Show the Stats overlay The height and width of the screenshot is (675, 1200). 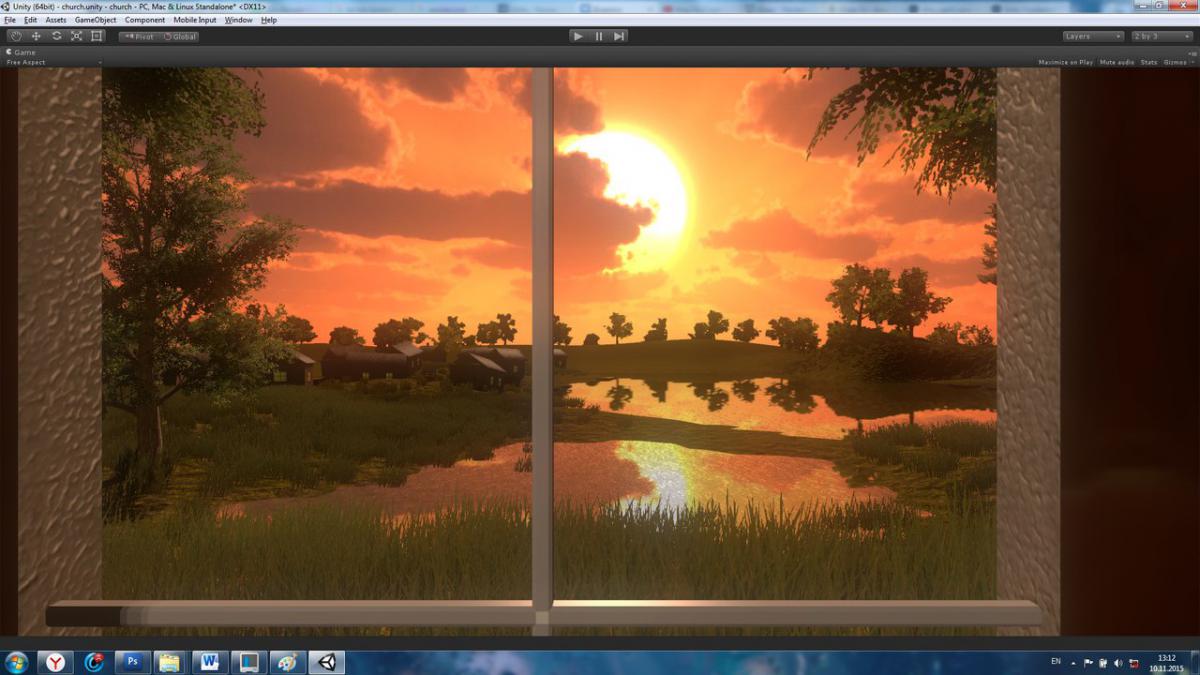[1149, 62]
